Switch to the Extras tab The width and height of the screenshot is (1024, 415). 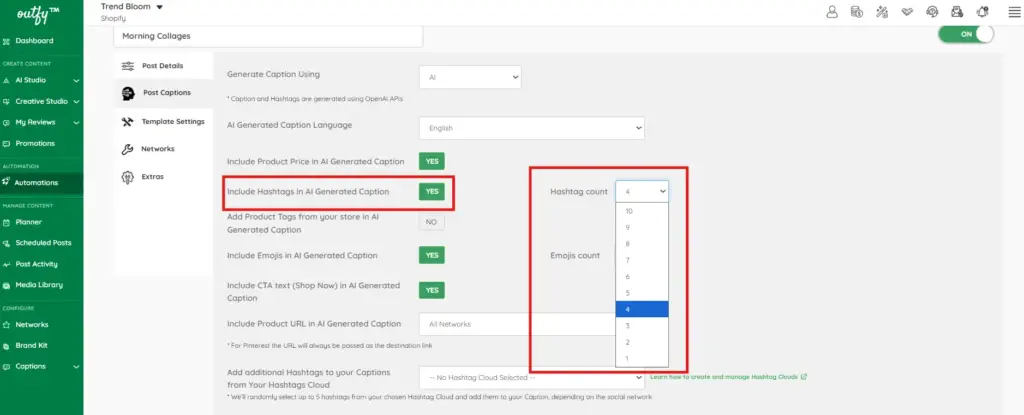point(163,177)
